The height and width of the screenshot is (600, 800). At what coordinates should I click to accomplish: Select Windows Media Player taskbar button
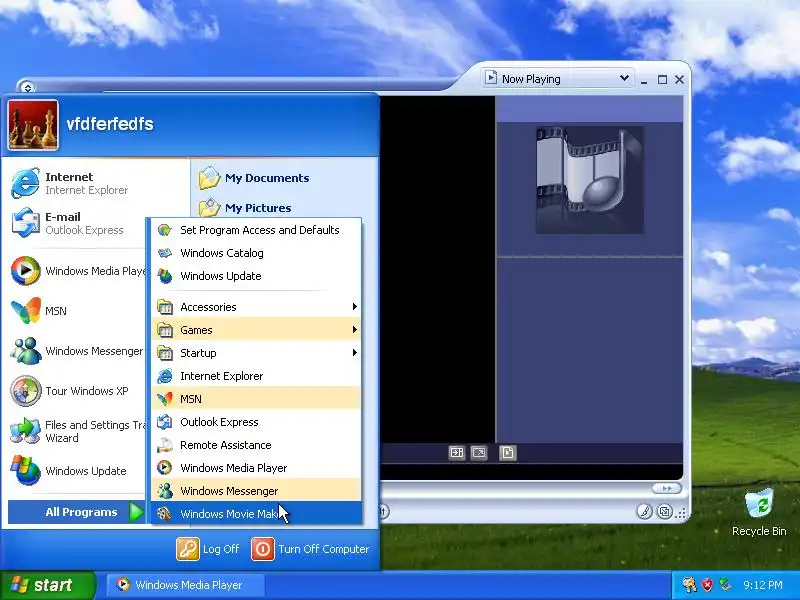point(186,585)
